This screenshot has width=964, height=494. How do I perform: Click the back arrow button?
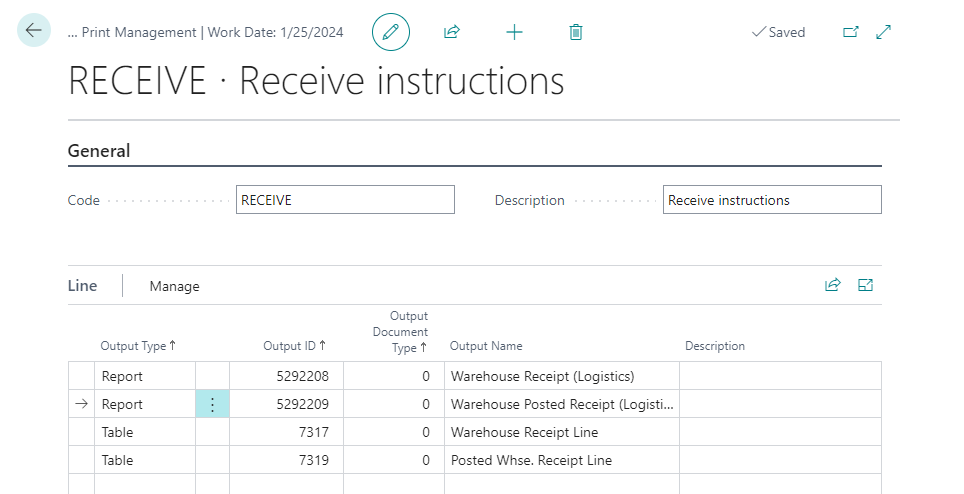tap(34, 31)
